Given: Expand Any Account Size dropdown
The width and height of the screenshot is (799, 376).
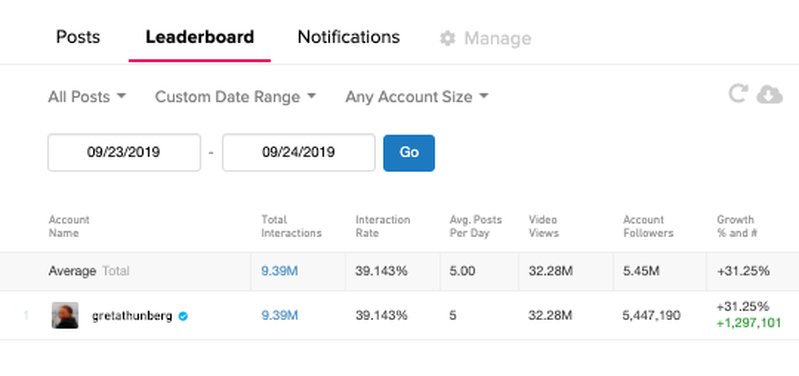Looking at the screenshot, I should 417,96.
